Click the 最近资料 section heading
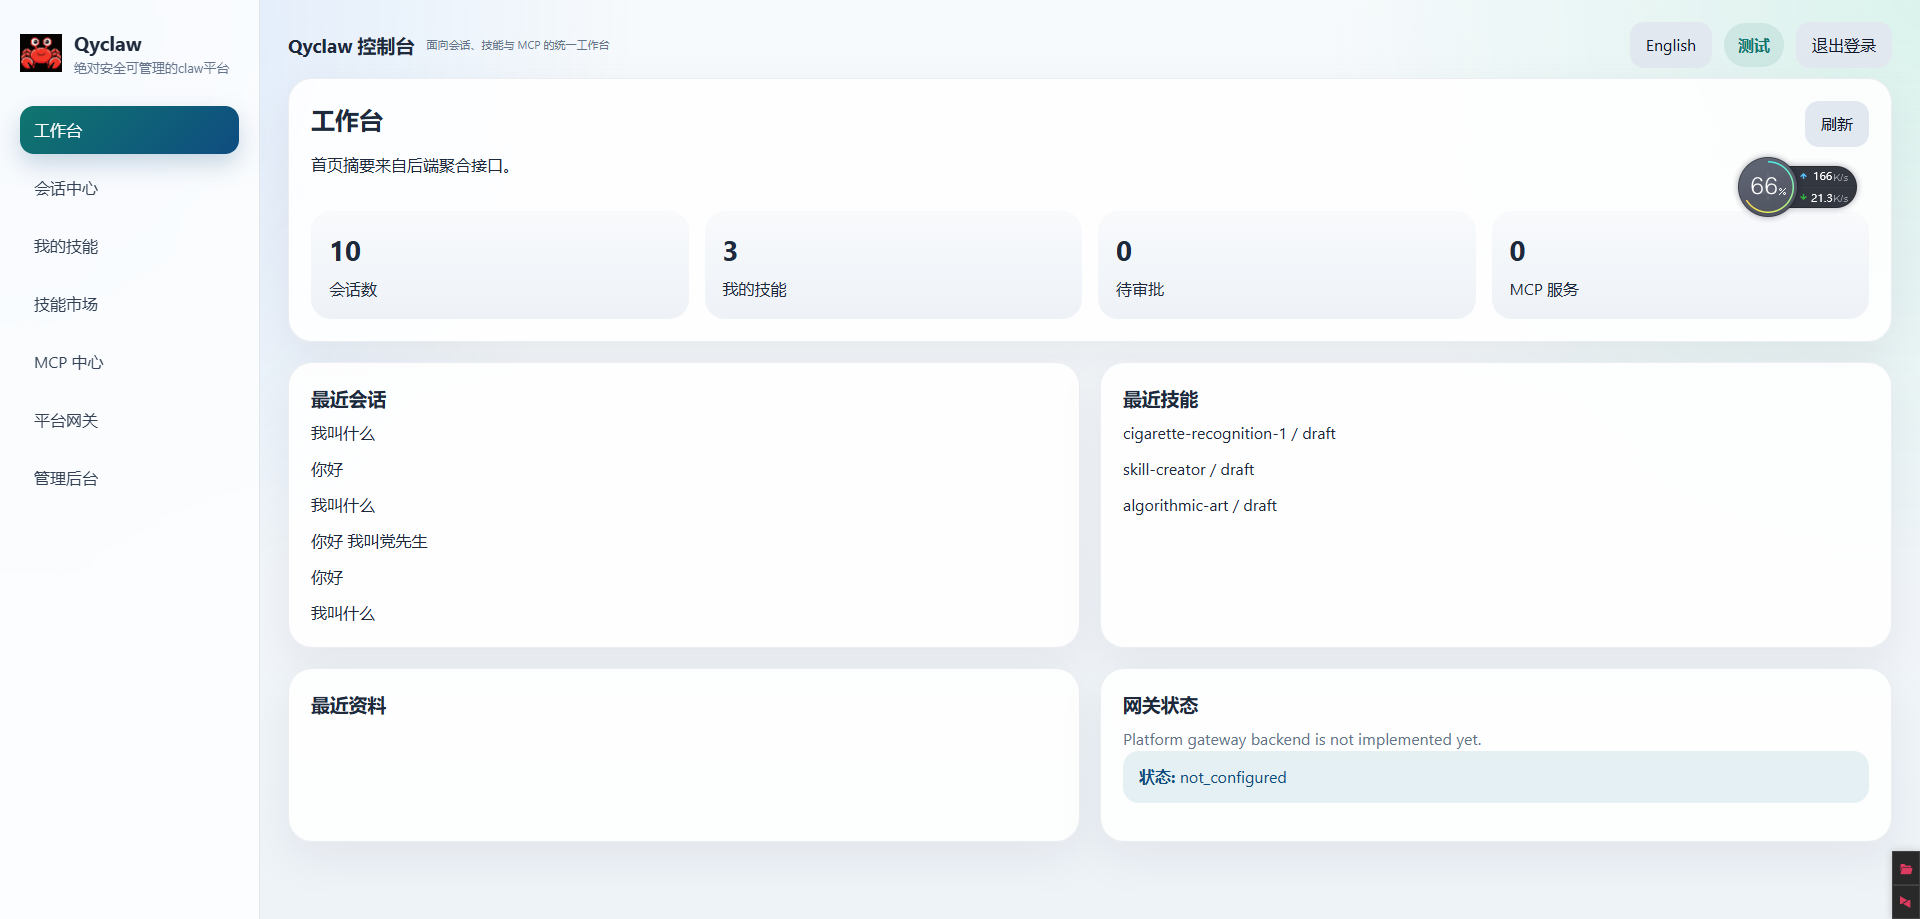1920x919 pixels. (348, 705)
